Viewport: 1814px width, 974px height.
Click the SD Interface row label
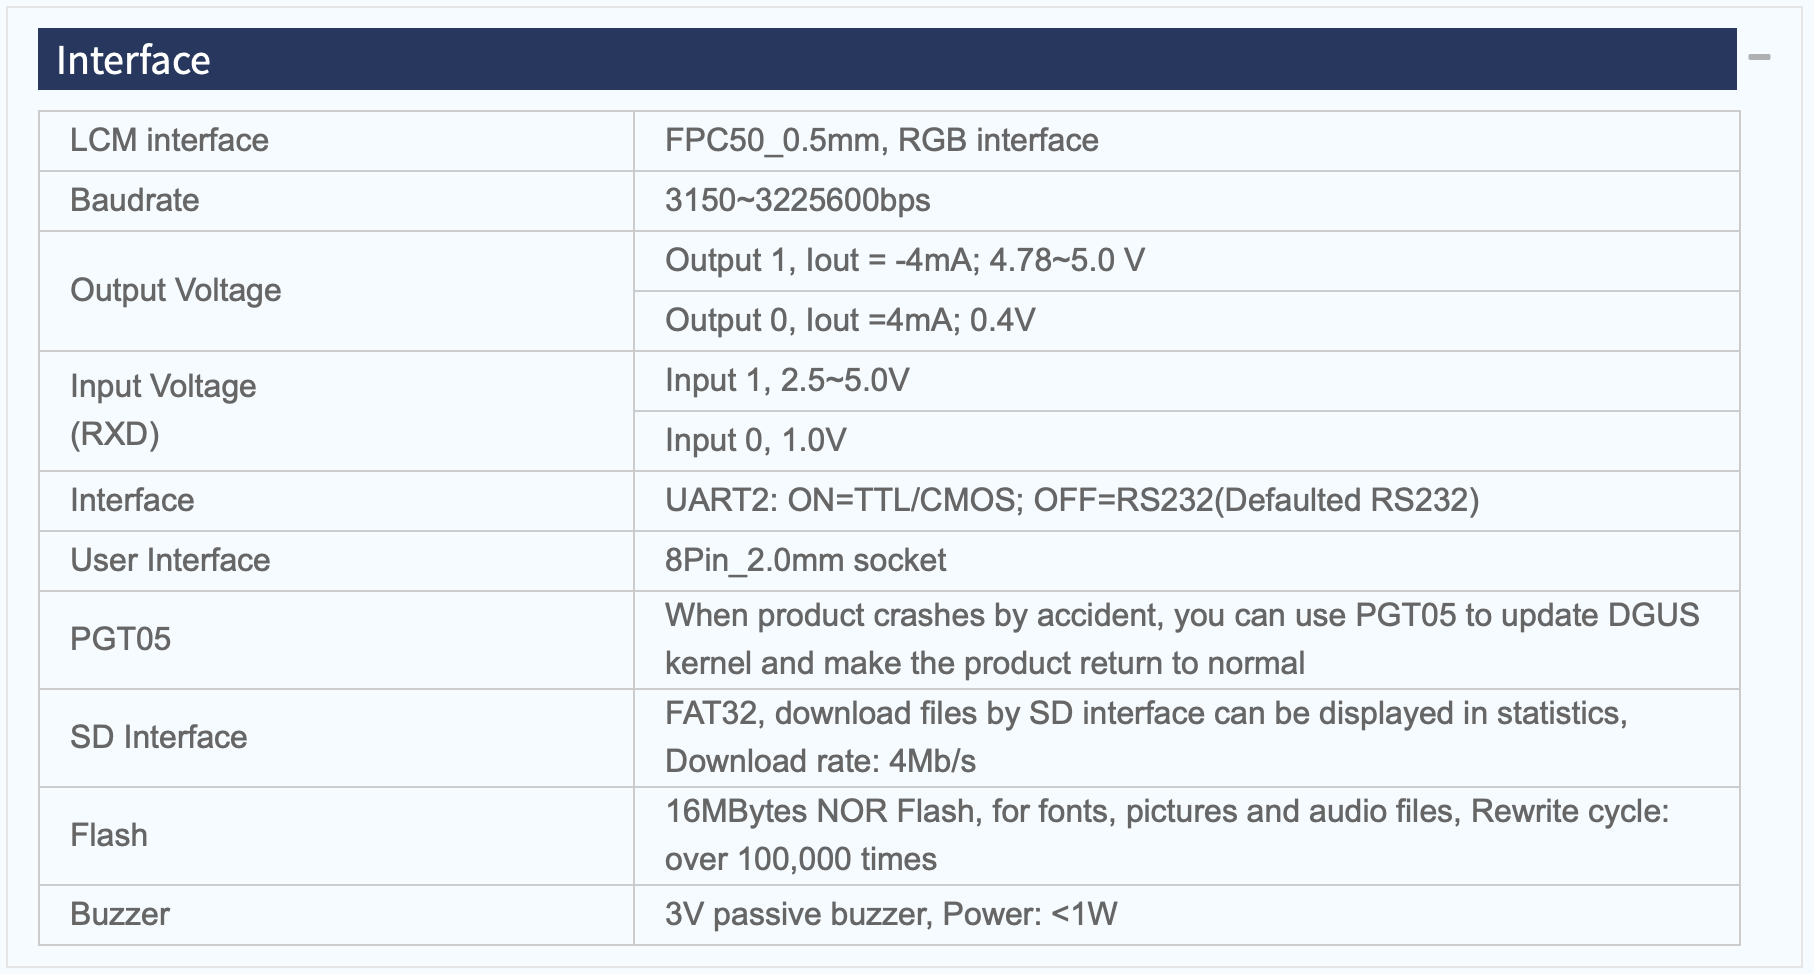[158, 737]
